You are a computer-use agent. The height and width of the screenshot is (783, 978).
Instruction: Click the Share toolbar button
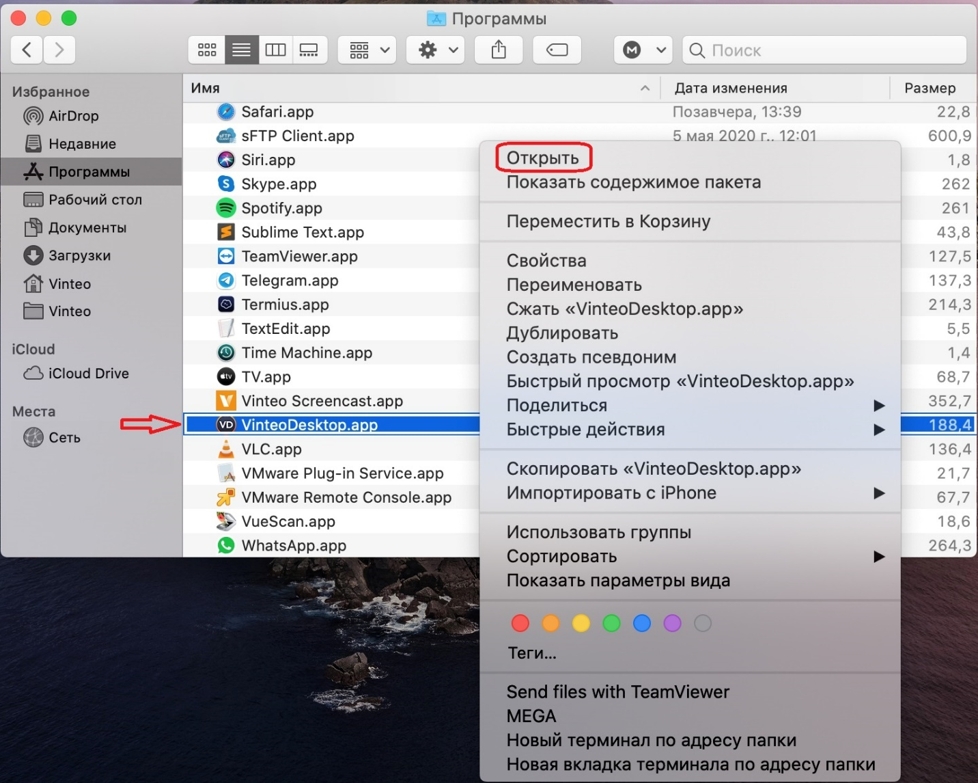pyautogui.click(x=498, y=50)
